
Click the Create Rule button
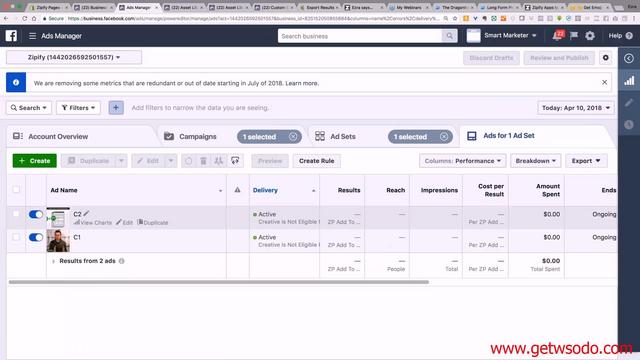point(316,161)
